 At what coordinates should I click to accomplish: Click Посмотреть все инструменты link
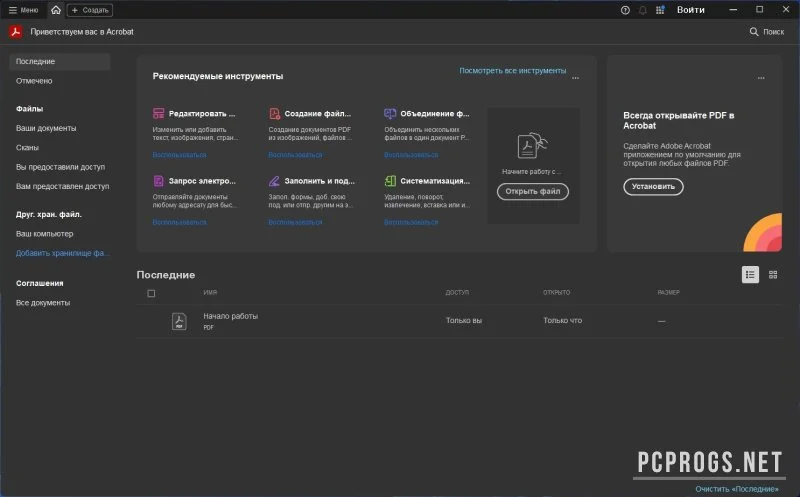tap(512, 70)
